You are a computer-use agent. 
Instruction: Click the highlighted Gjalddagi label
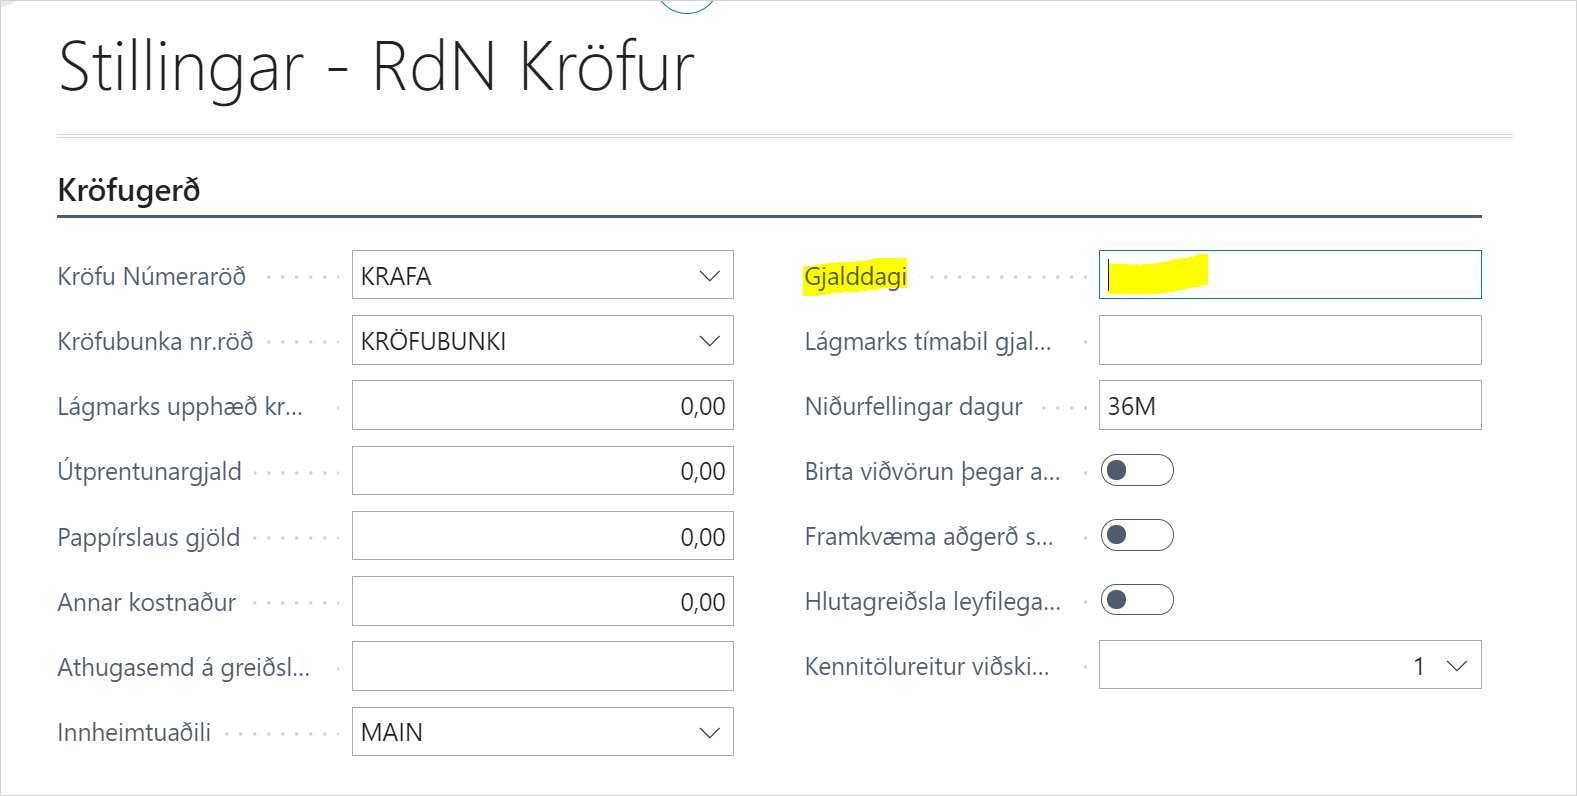point(855,276)
